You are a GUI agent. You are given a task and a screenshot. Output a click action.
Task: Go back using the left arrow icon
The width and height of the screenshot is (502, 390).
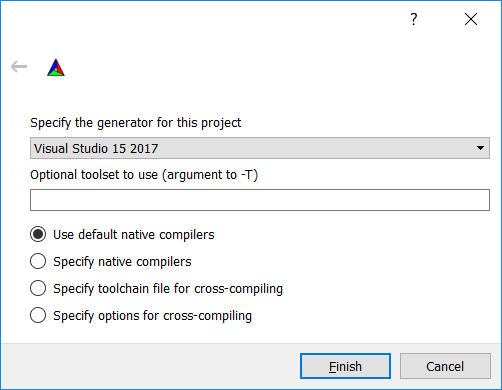[19, 67]
